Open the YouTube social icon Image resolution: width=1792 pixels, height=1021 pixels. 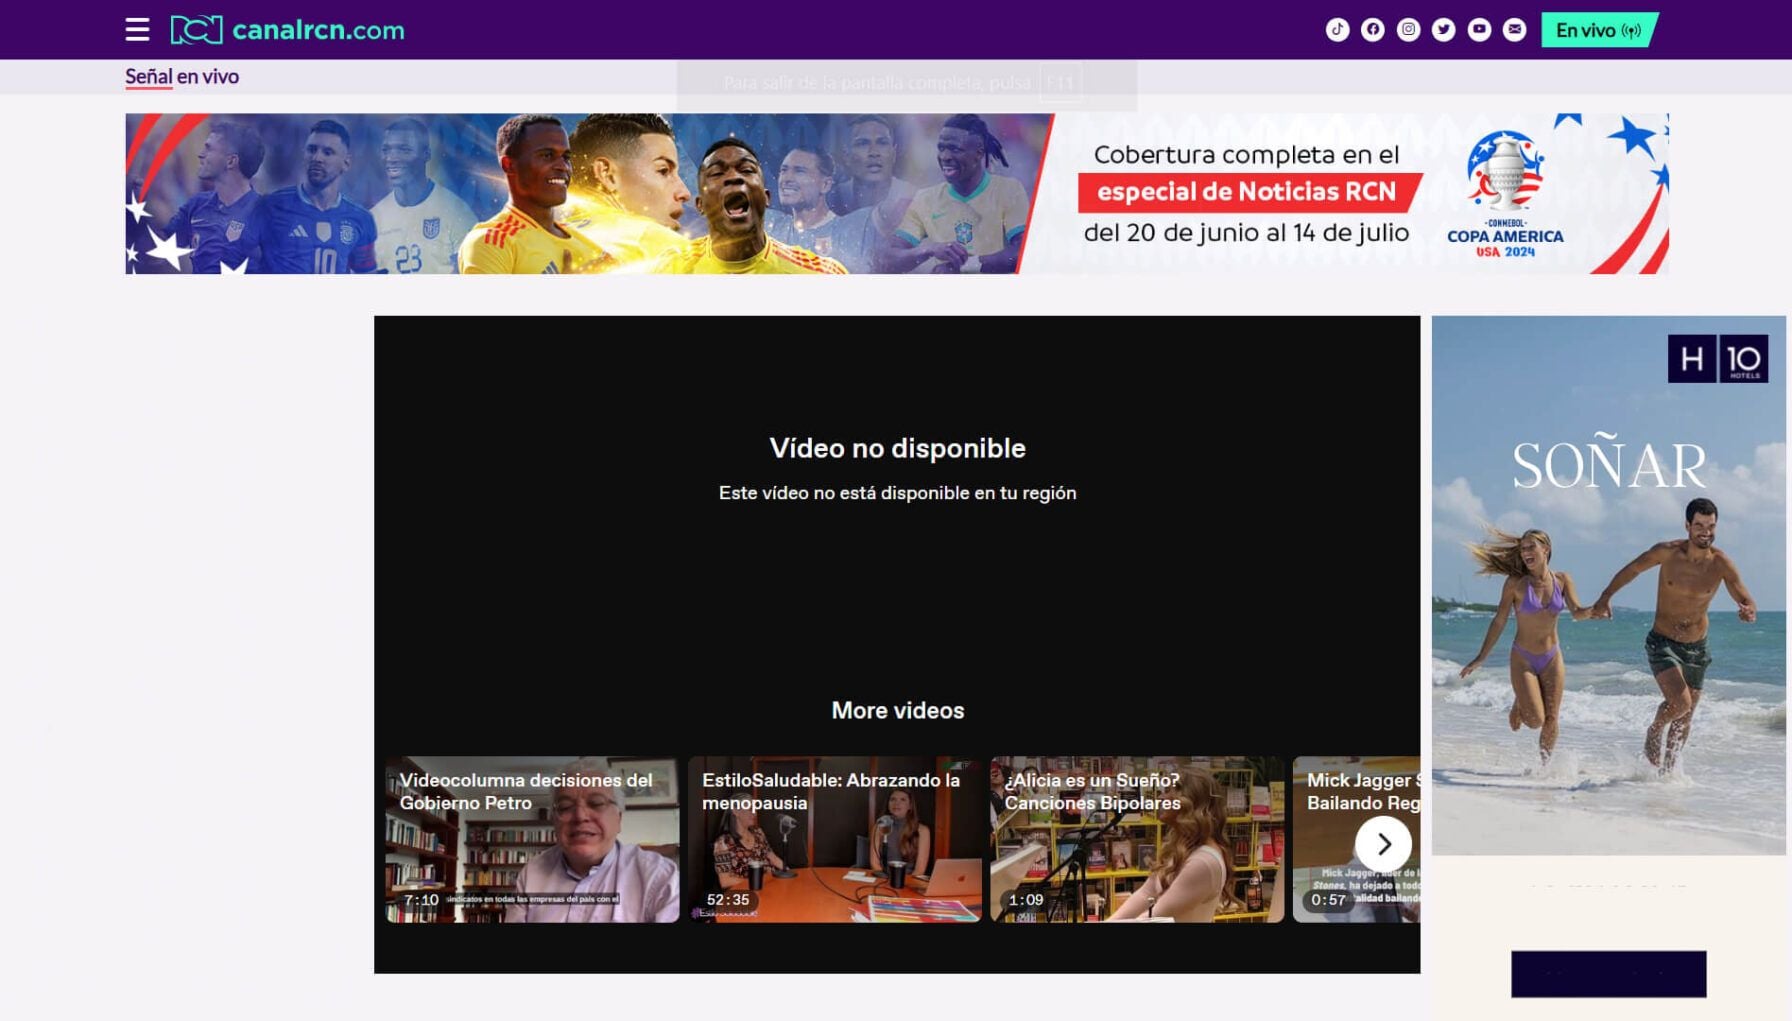[1479, 30]
